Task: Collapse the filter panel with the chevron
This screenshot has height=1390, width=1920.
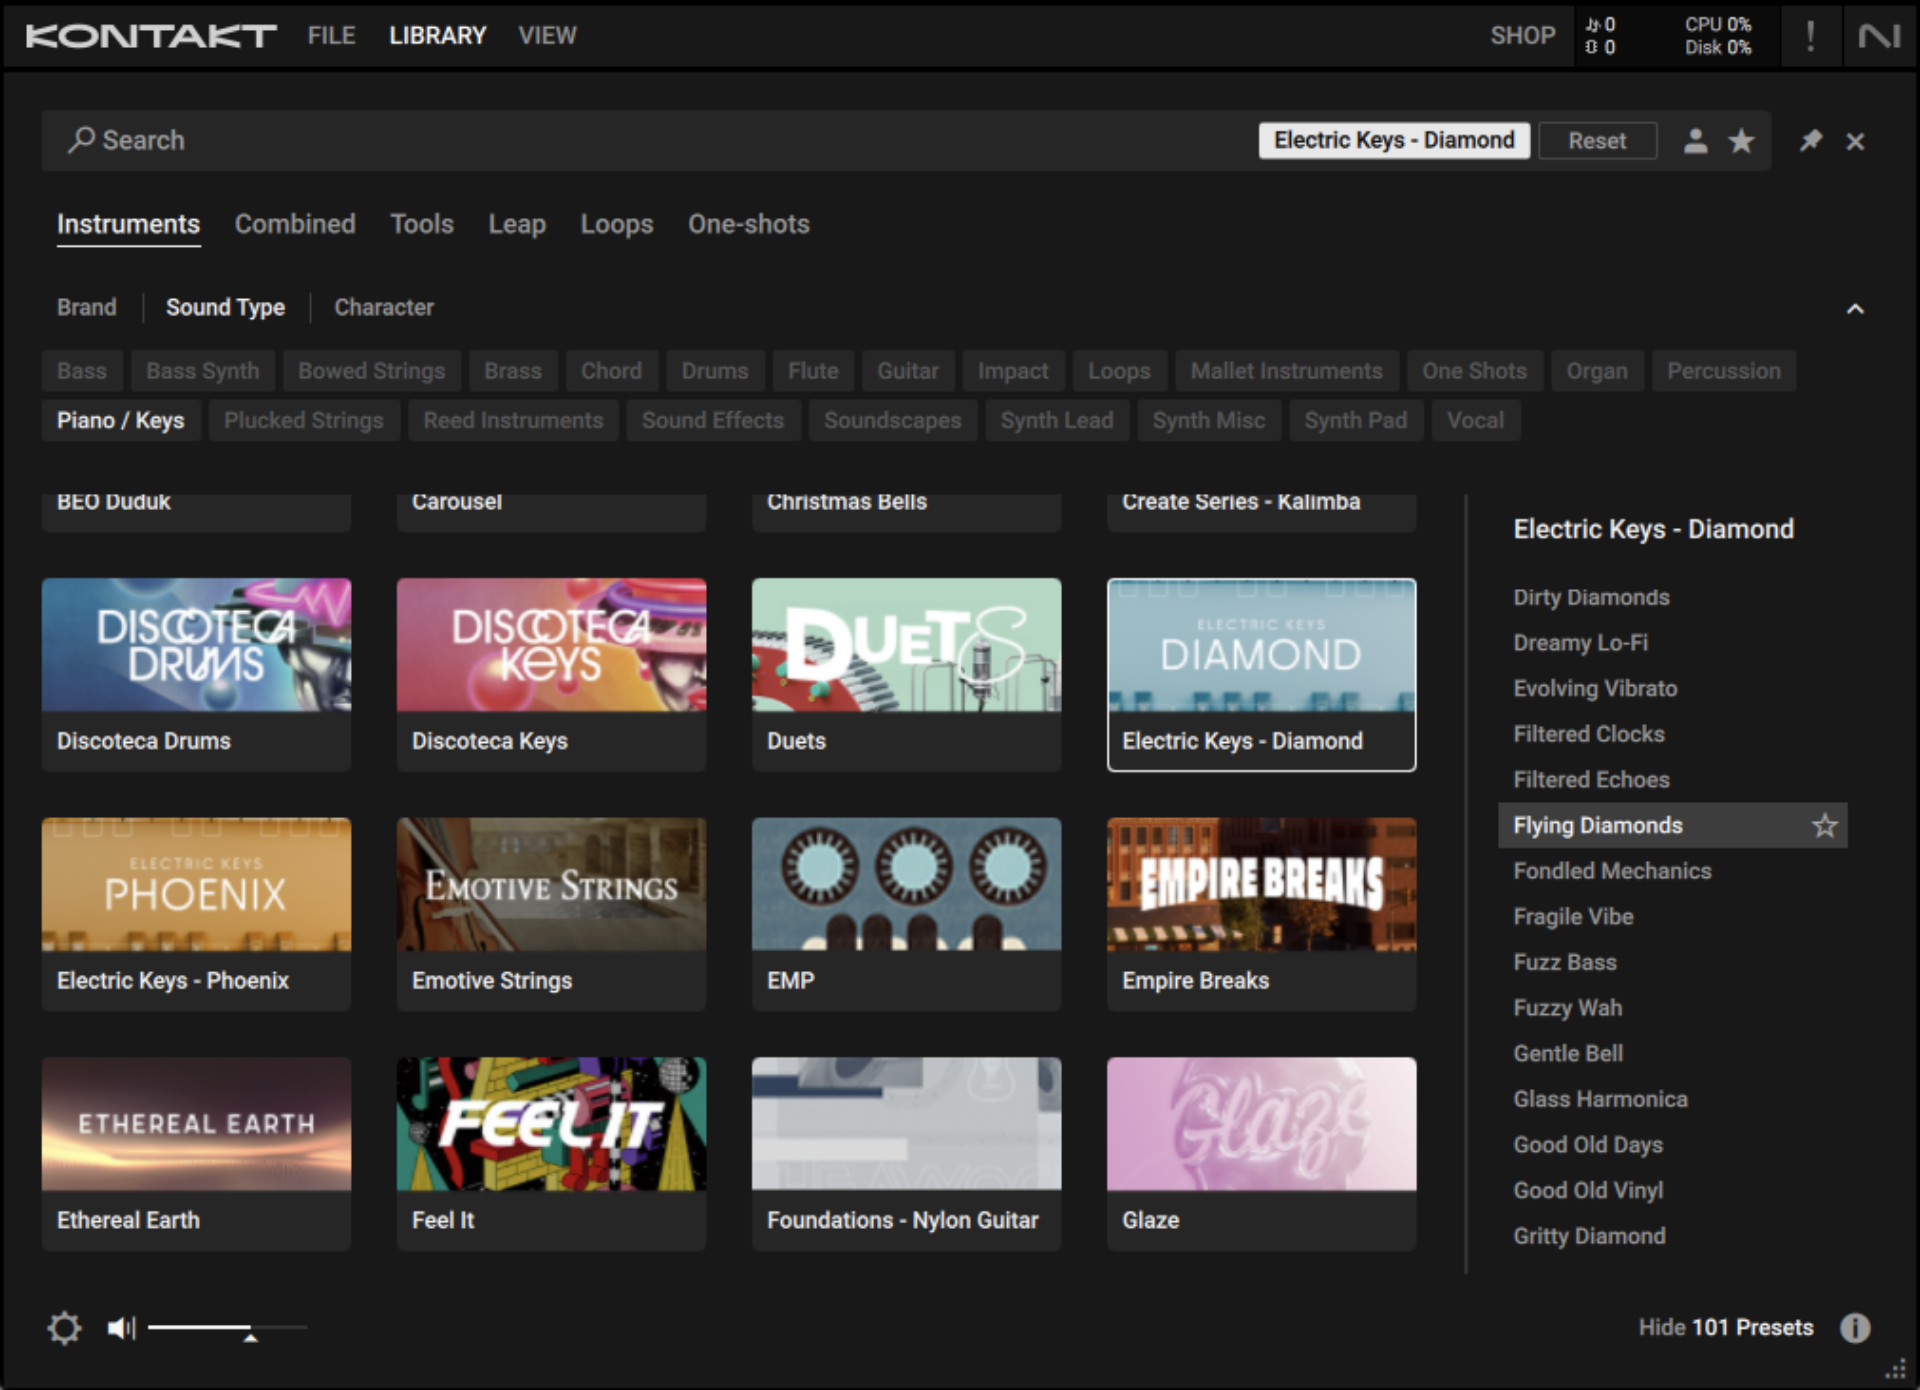Action: point(1856,307)
